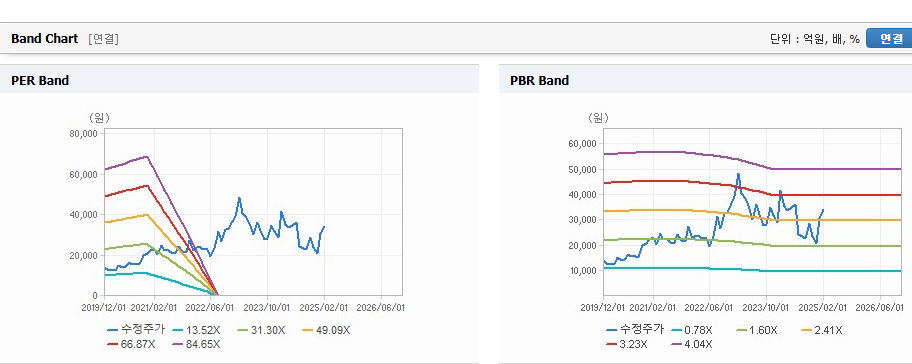The image size is (912, 364).
Task: Toggle the 수정주가 legend in PBR Band
Action: tap(635, 330)
